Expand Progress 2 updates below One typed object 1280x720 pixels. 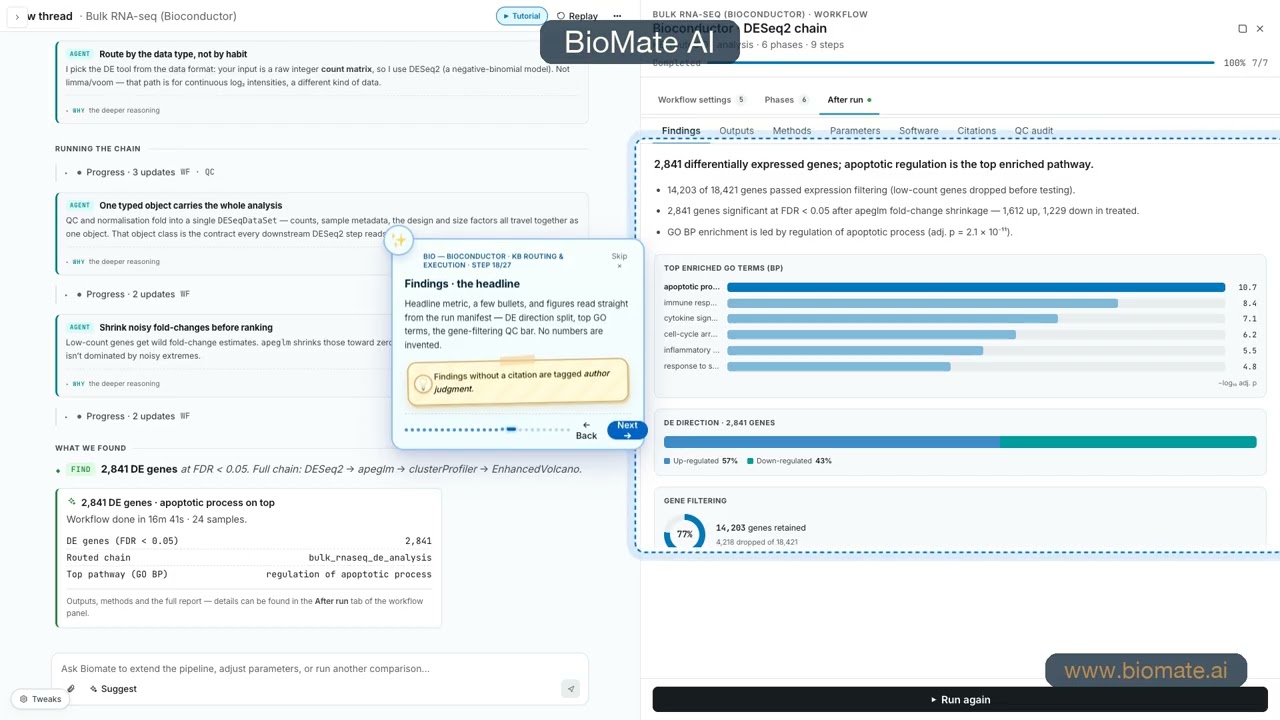pos(128,294)
